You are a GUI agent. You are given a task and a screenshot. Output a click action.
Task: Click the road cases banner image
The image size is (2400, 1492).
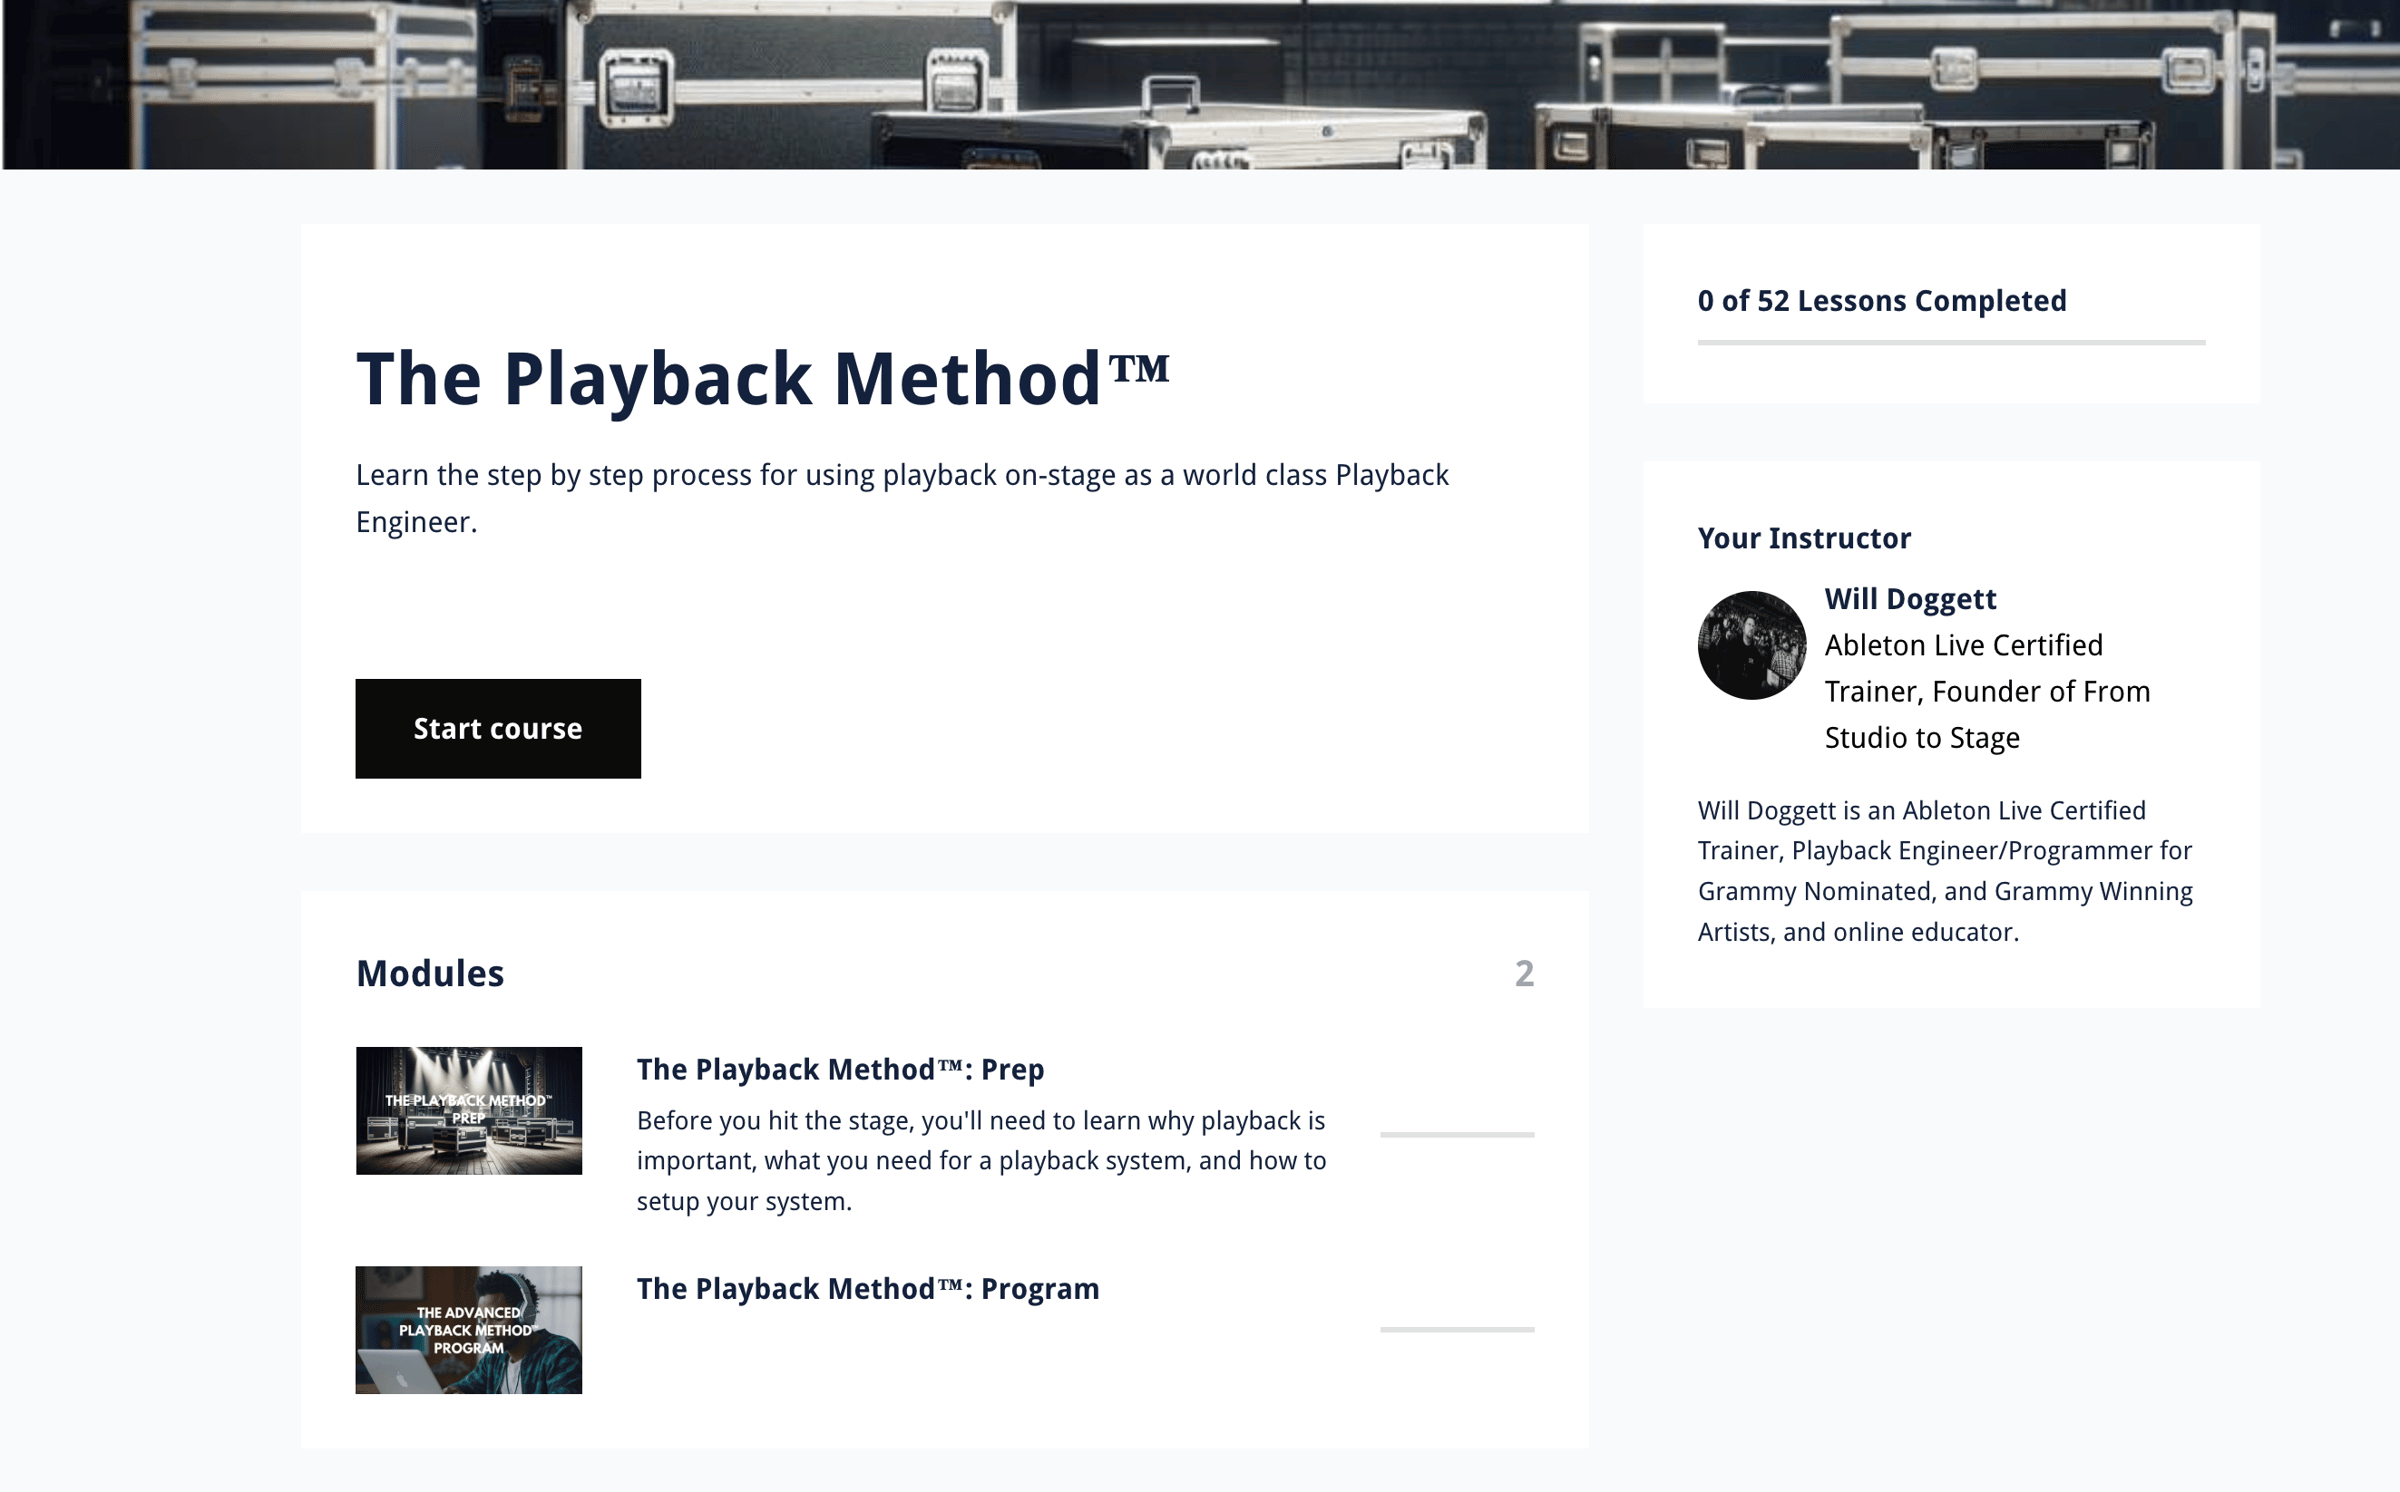coord(1200,84)
